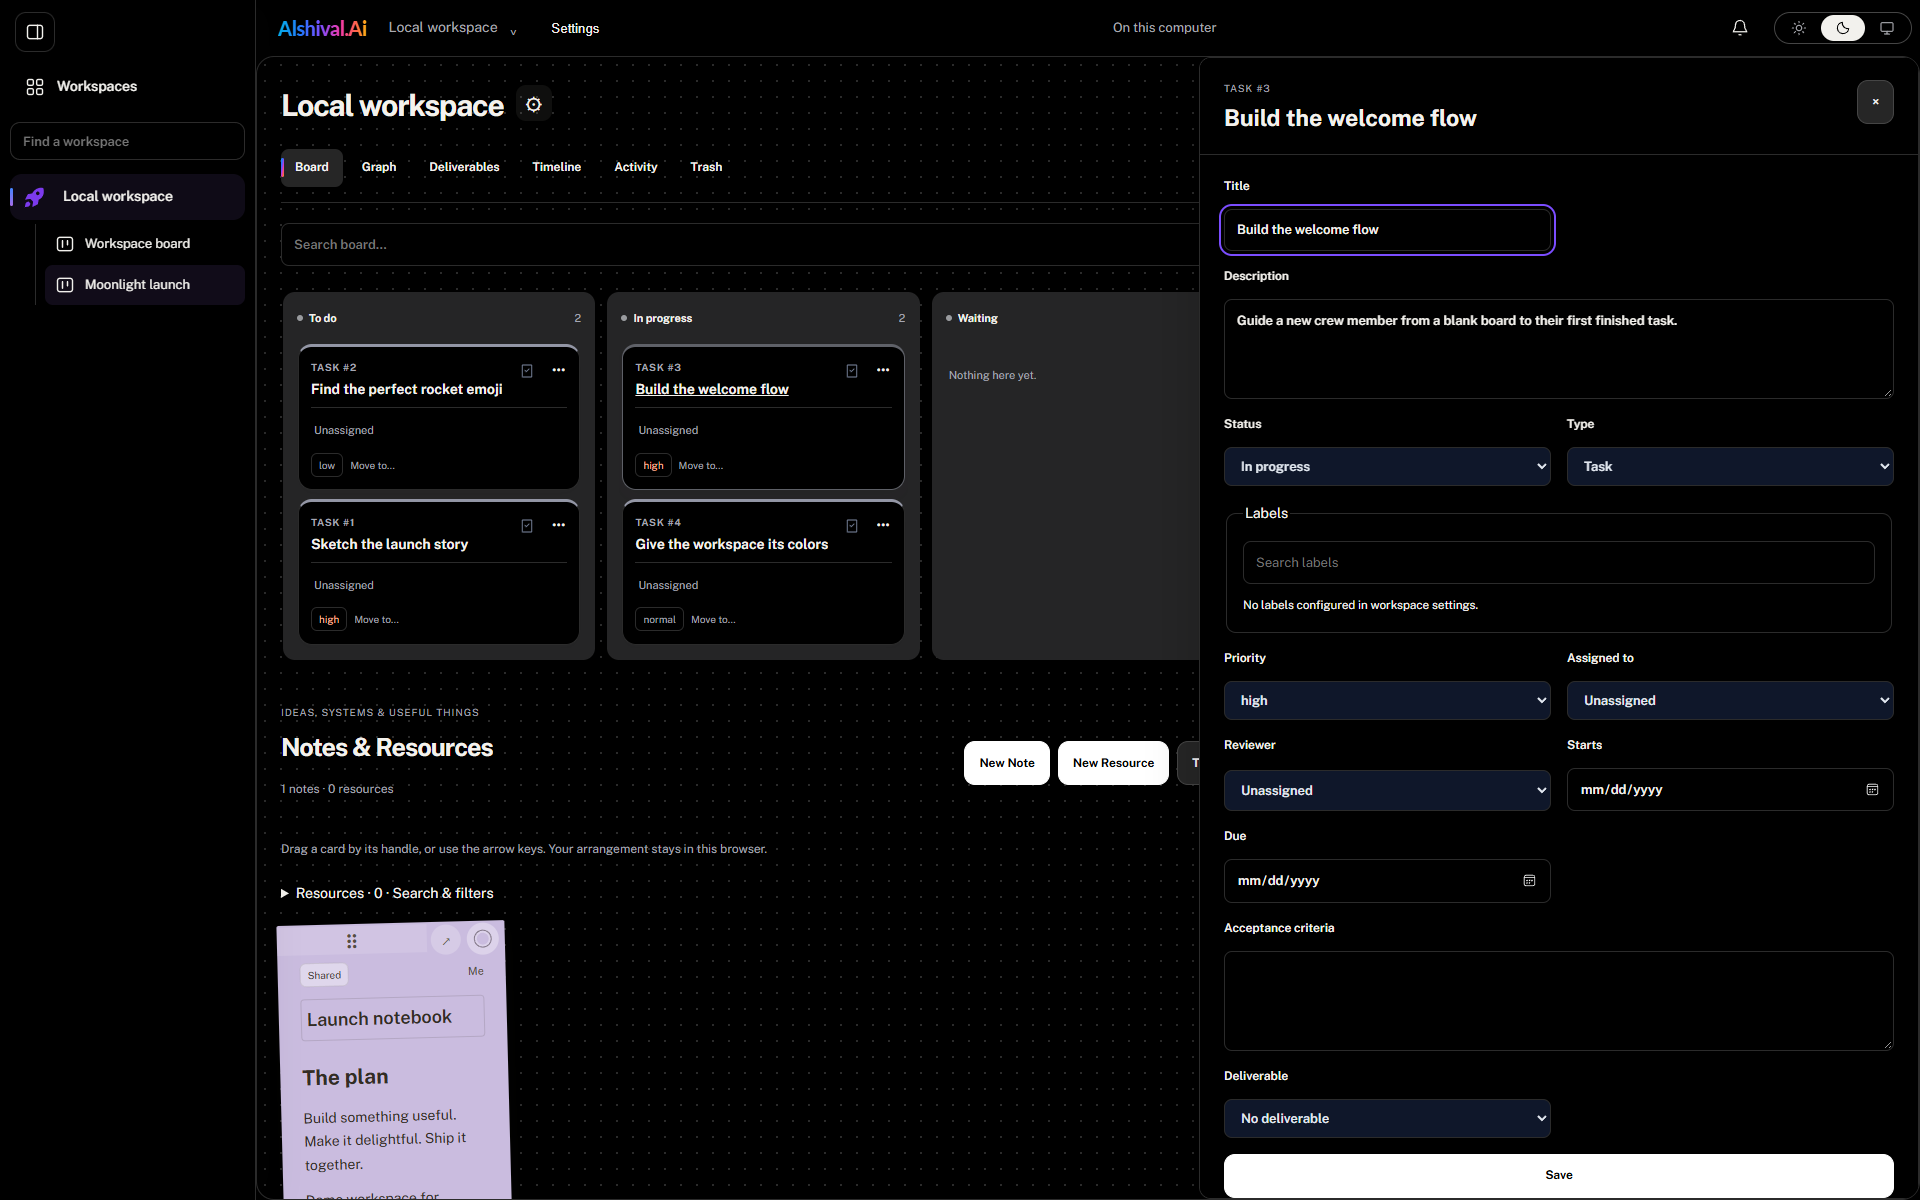Click checklist icon on Find the perfect rocket emoji
Image resolution: width=1920 pixels, height=1200 pixels.
[x=527, y=371]
